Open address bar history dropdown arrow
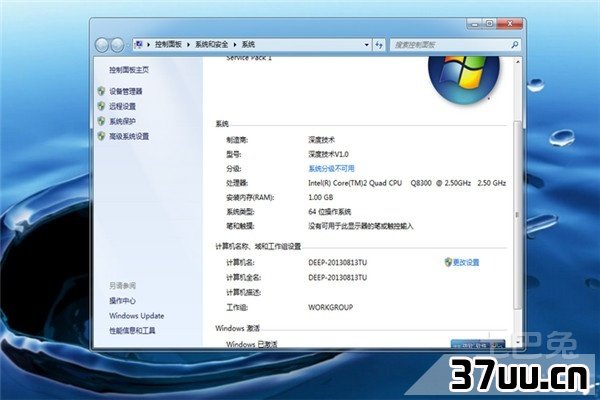Viewport: 600px width, 400px height. 366,45
